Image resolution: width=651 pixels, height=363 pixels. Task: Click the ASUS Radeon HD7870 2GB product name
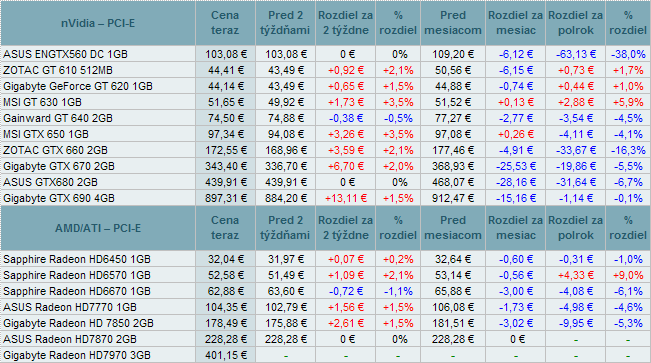(x=70, y=339)
